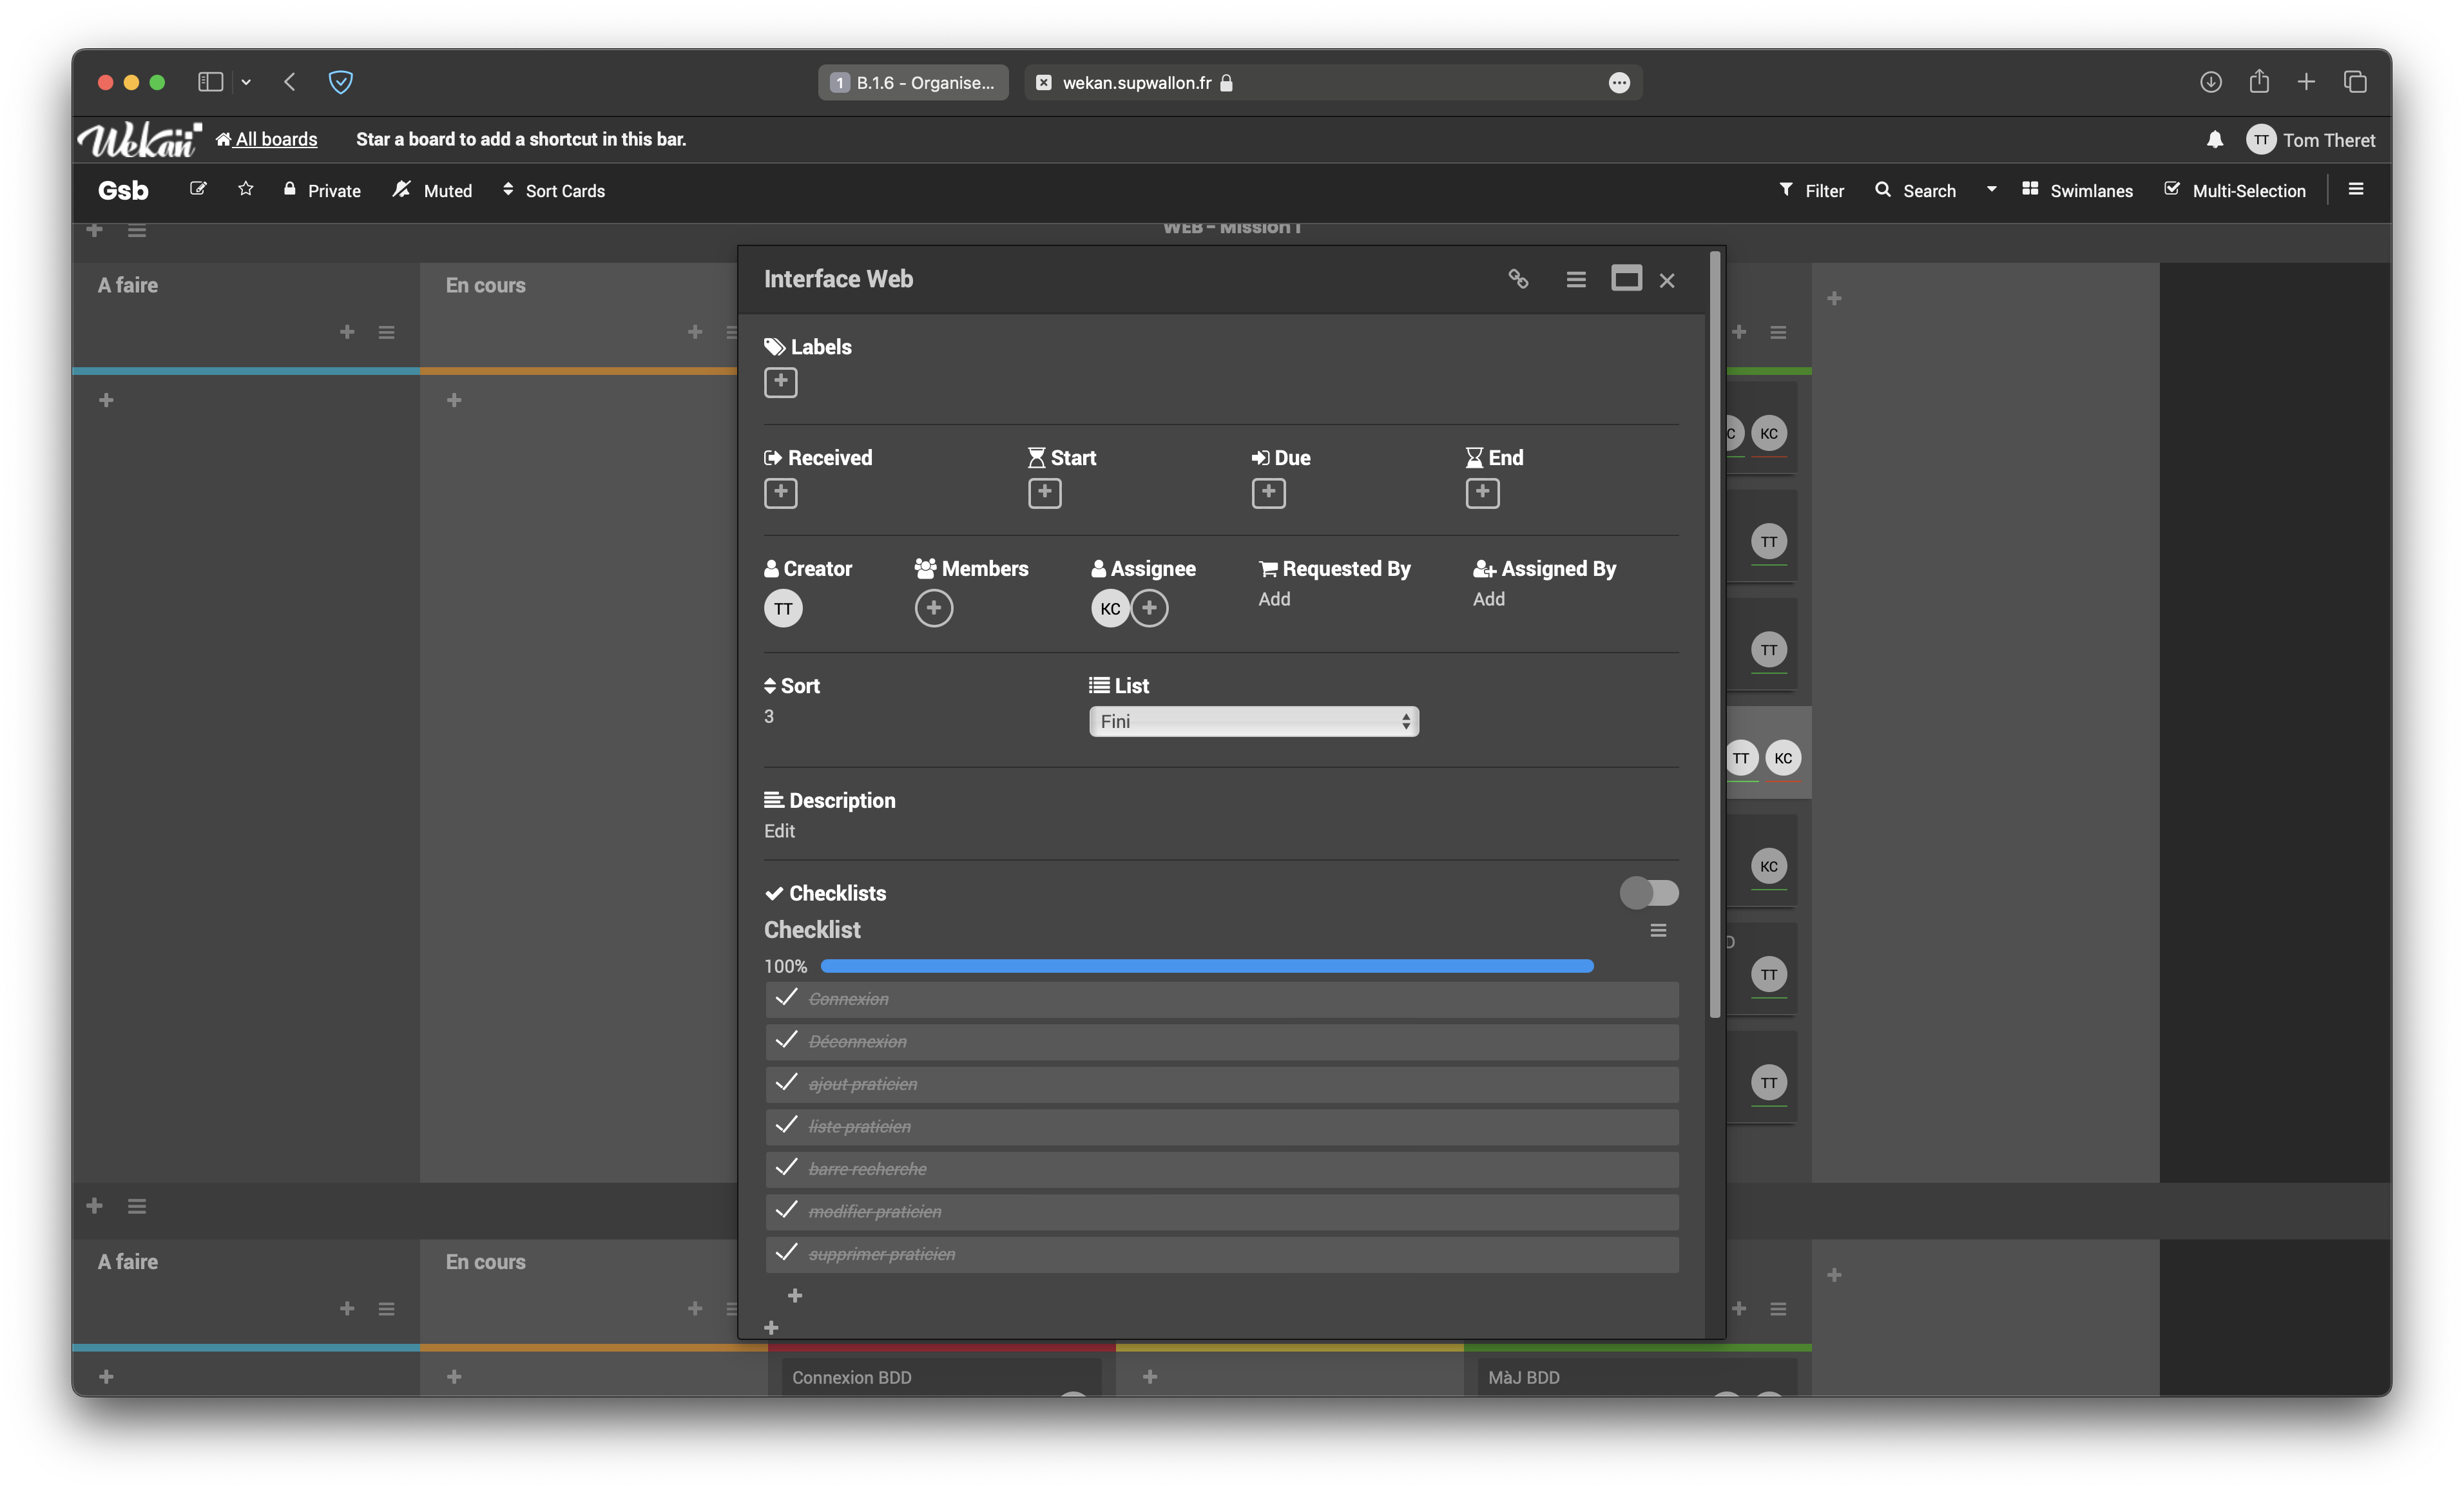The image size is (2464, 1492).
Task: Open the board sidebar hamburger menu
Action: tap(2356, 189)
